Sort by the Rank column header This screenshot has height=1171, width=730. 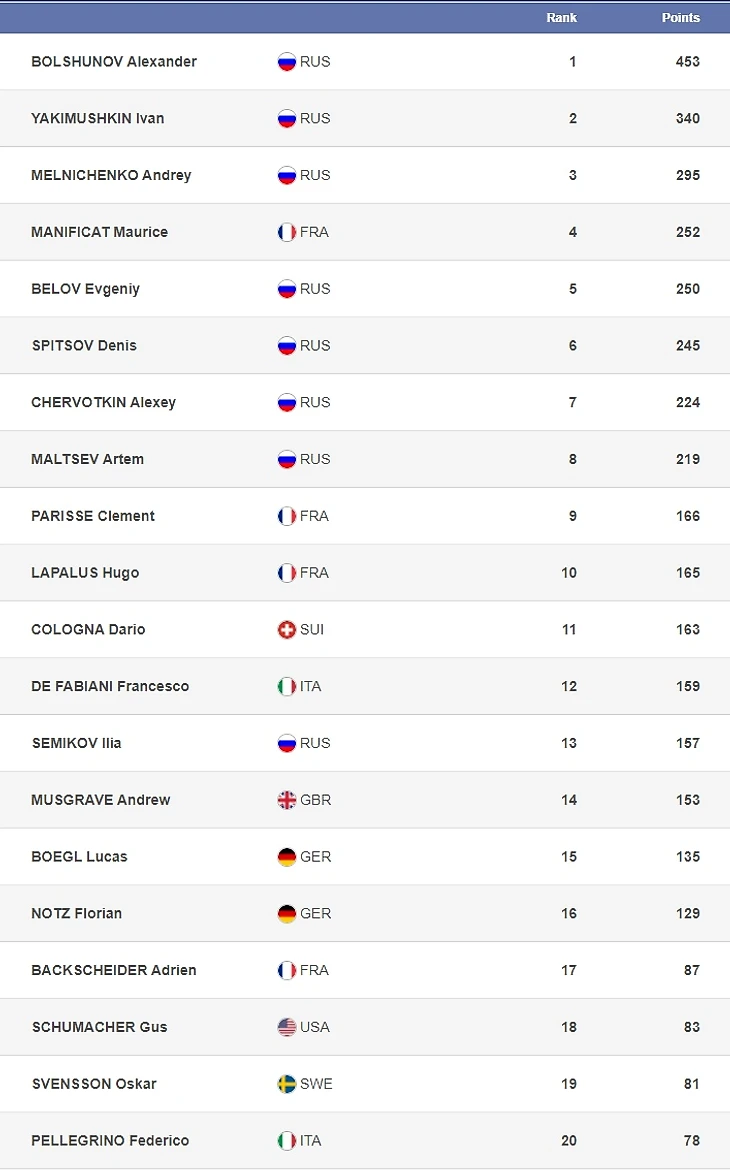[561, 17]
